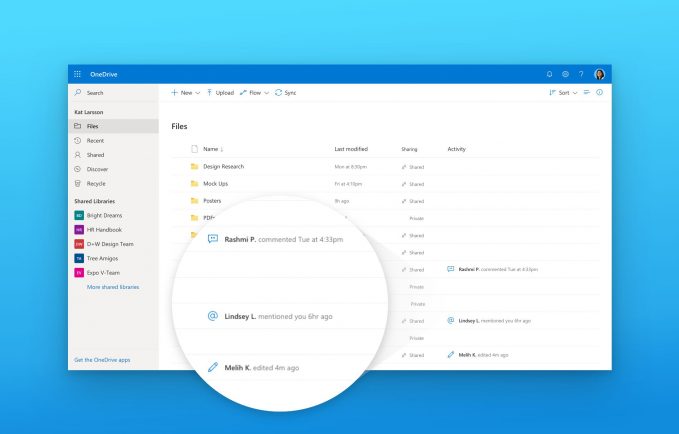The image size is (679, 434).
Task: Open the Mock Ups folder
Action: point(216,184)
